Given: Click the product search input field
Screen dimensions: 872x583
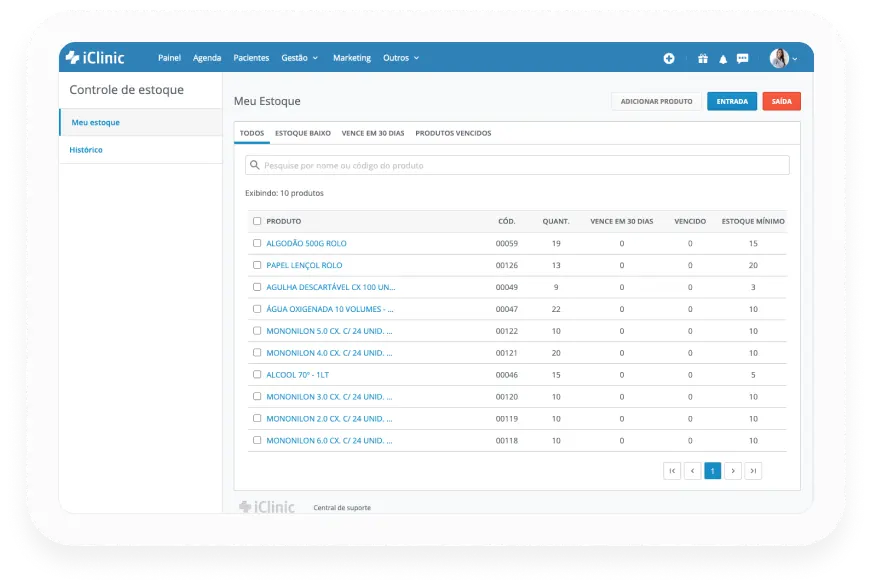Looking at the screenshot, I should point(517,165).
